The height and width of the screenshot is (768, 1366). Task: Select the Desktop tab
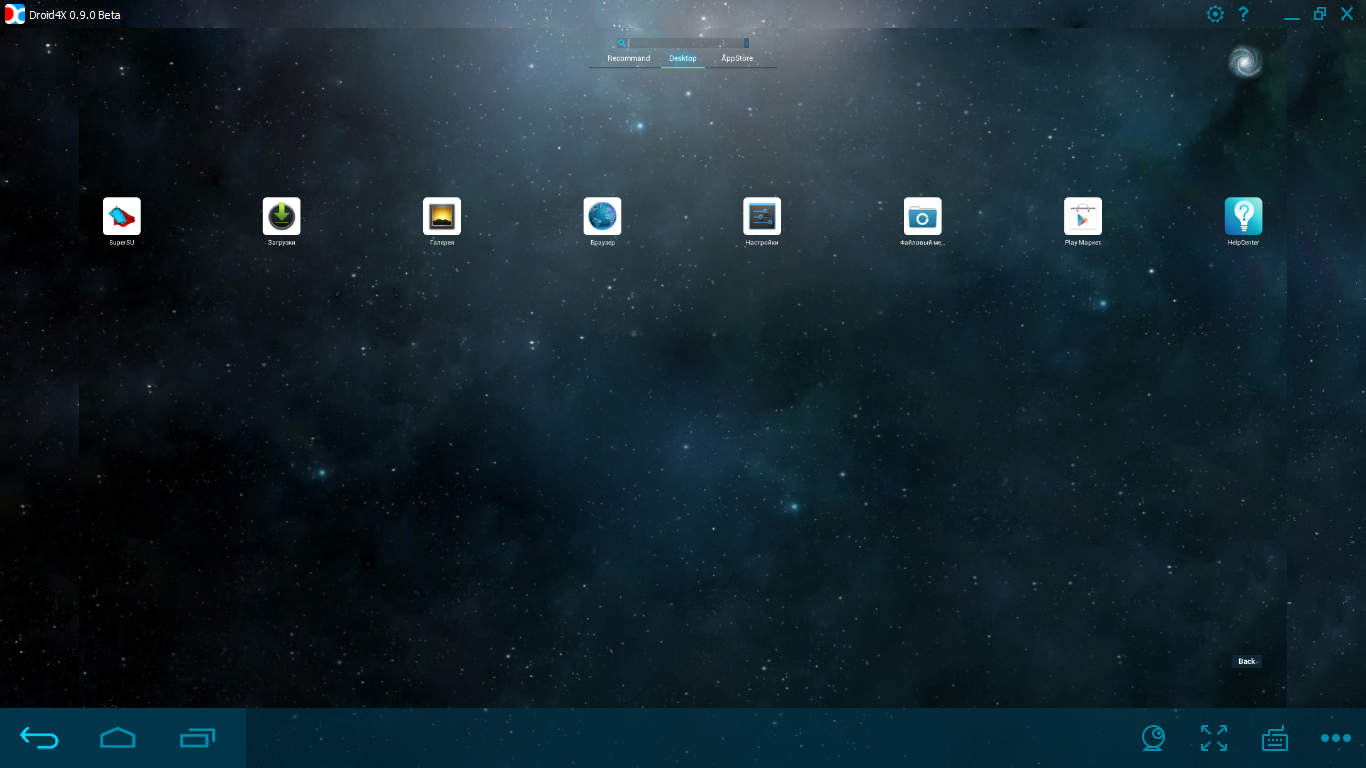tap(683, 58)
